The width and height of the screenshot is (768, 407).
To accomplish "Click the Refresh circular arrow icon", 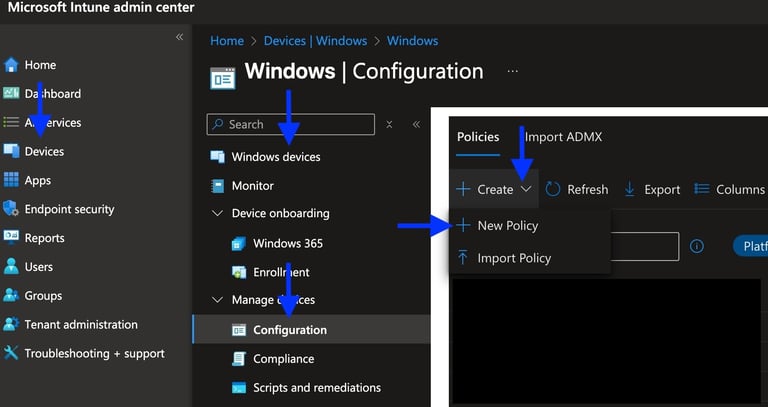I will point(552,189).
